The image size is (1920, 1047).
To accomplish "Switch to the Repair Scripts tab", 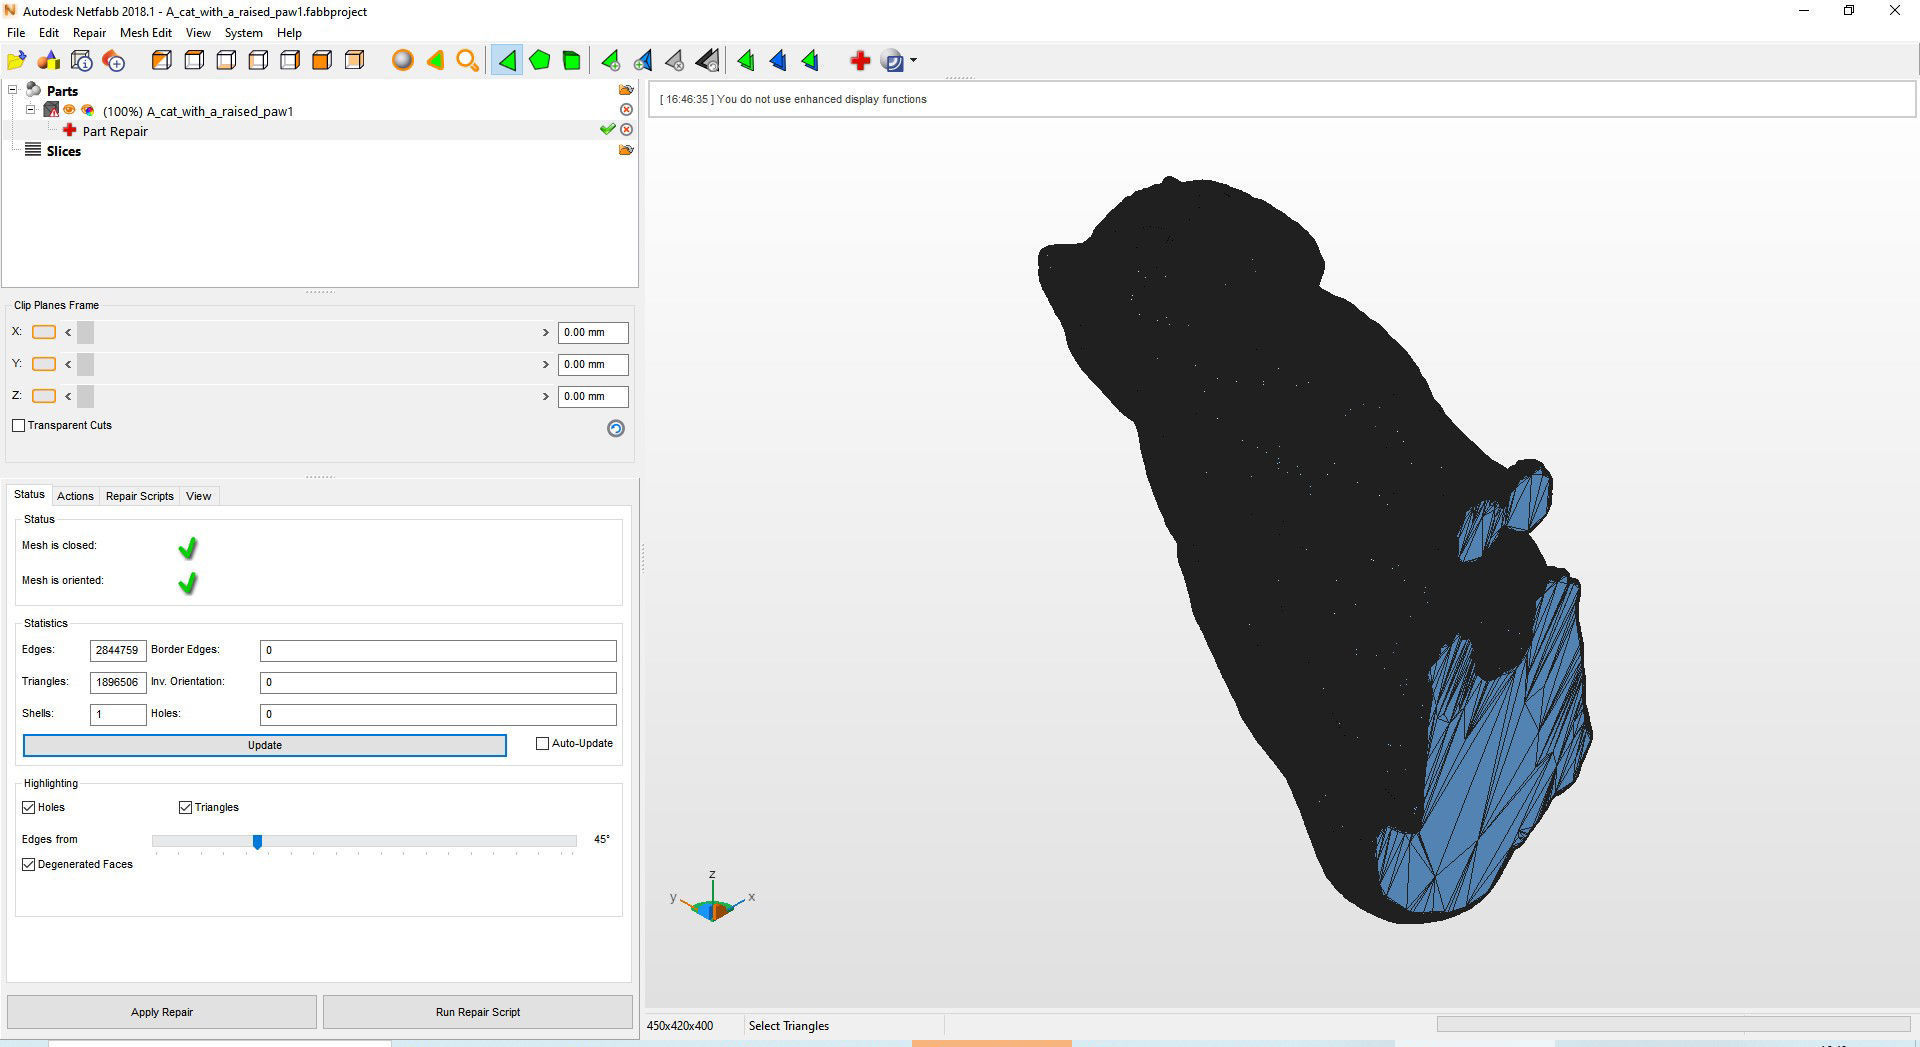I will (x=140, y=496).
